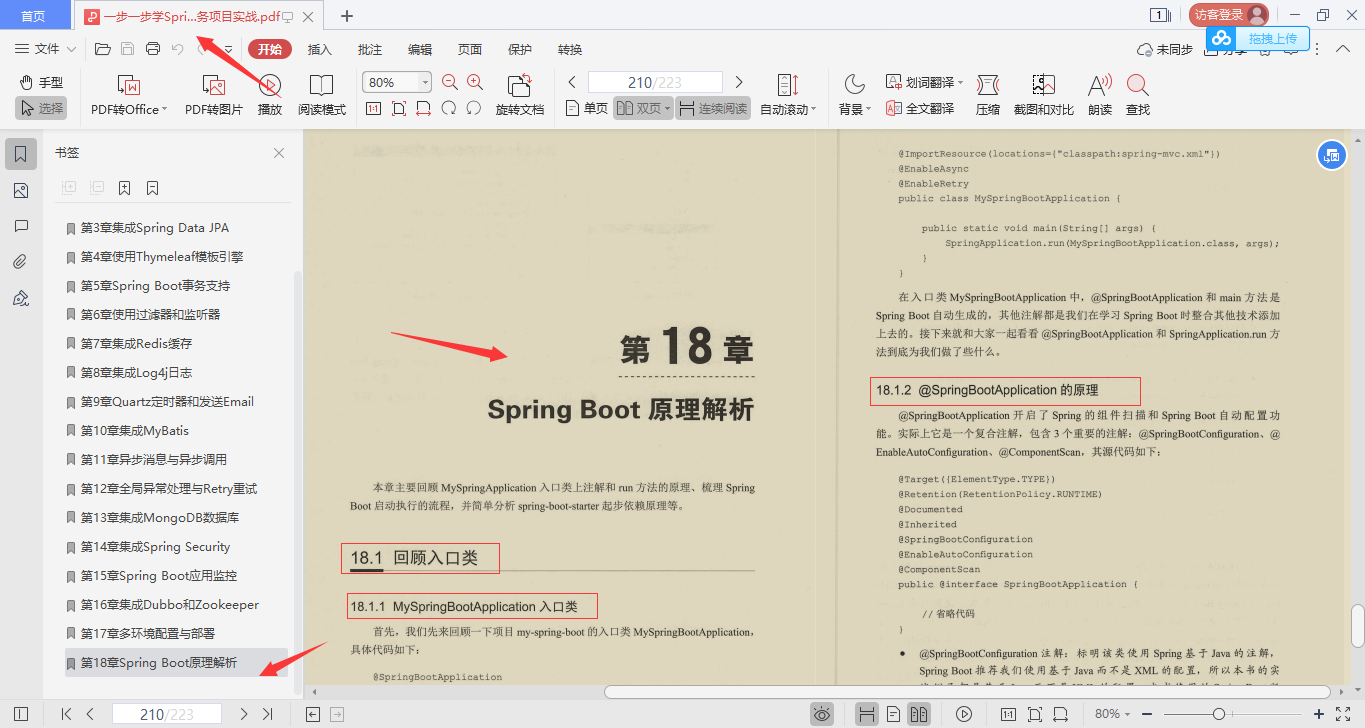
Task: Open a new tab with the plus button
Action: (347, 15)
